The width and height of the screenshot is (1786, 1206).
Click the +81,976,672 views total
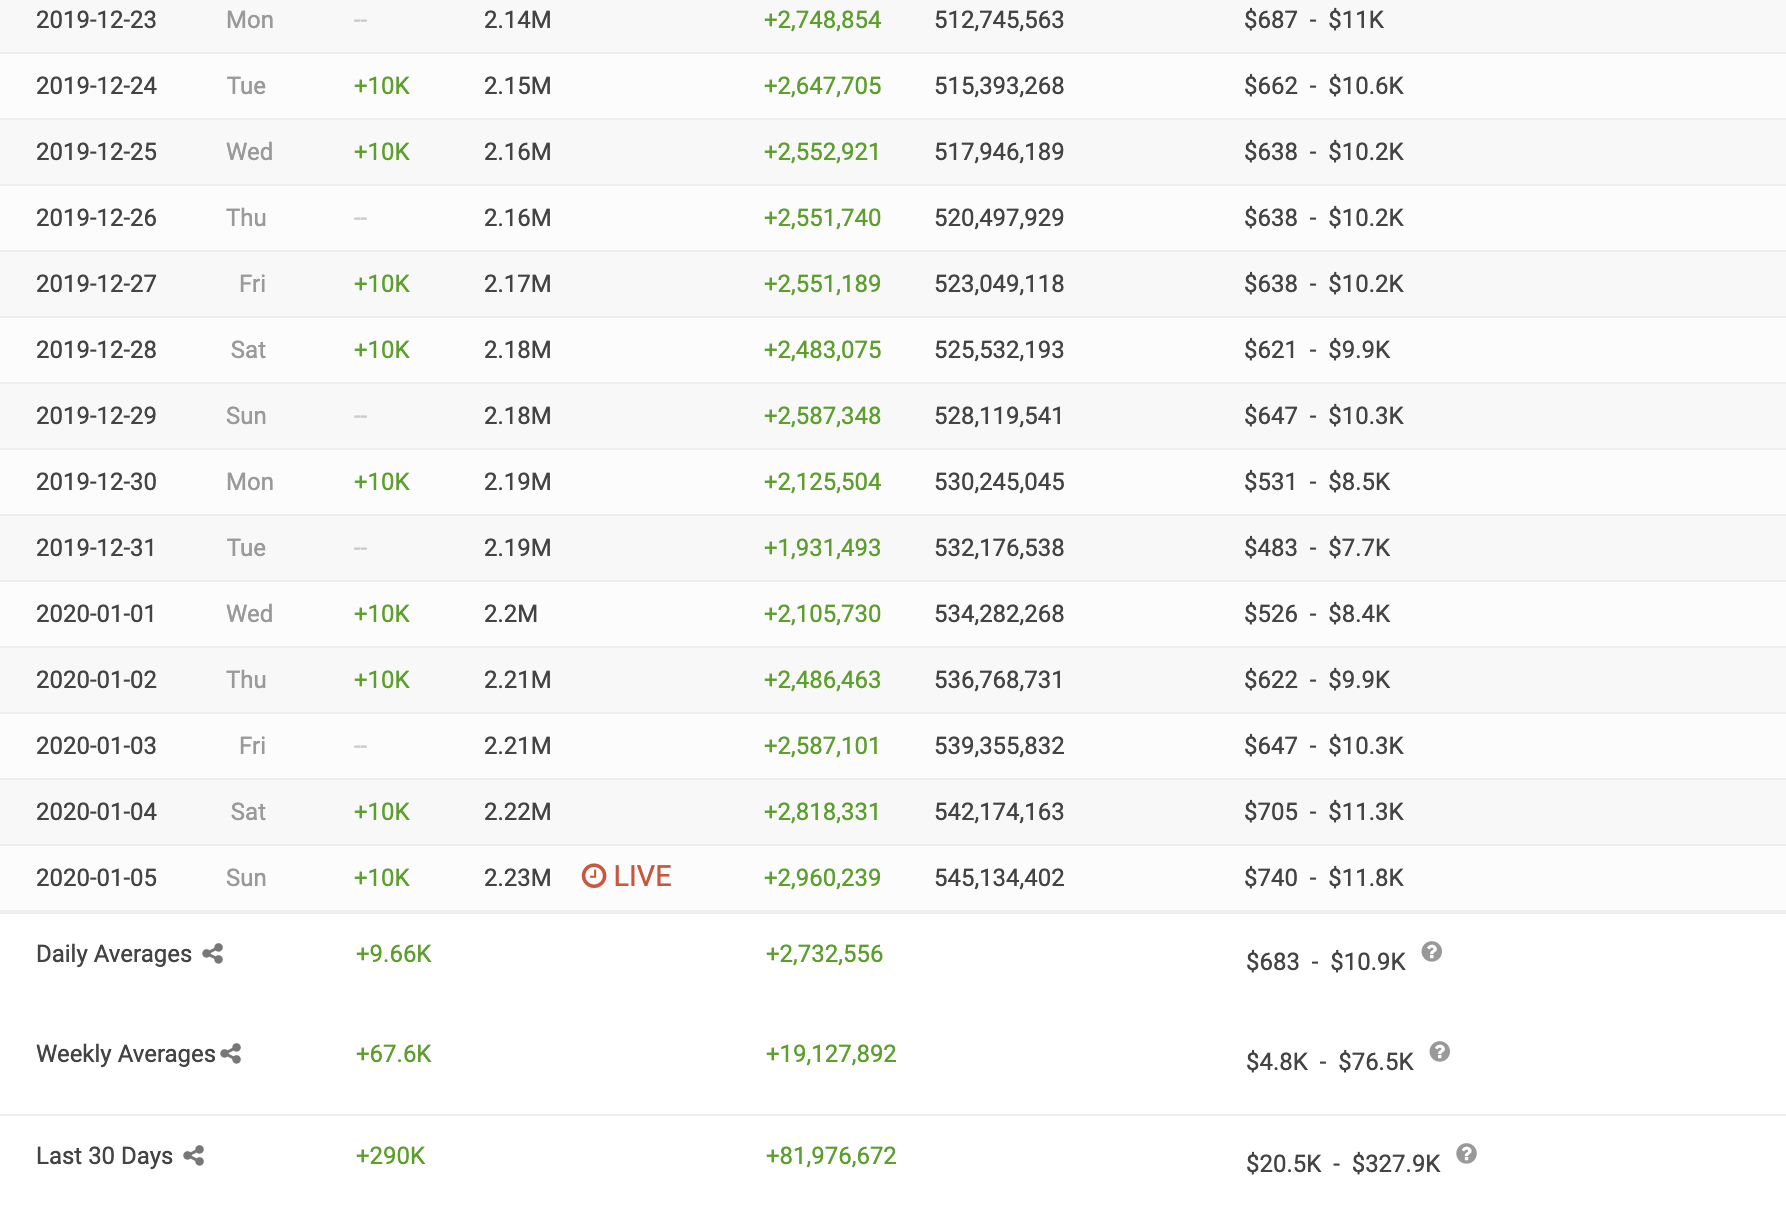pos(830,1156)
